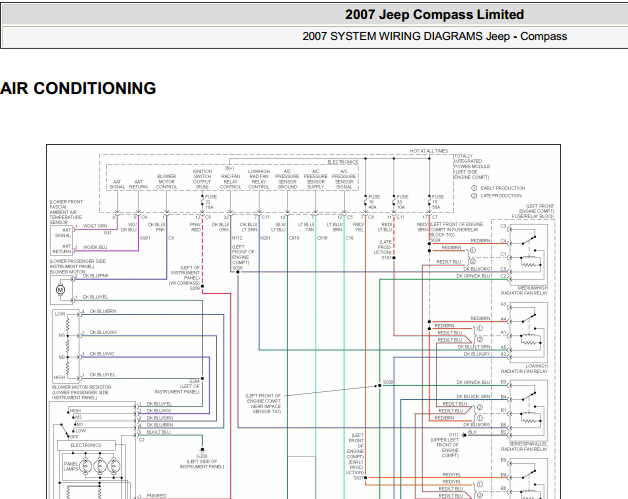Click 'DK BLU/PNK' wire label at blower motor
The image size is (628, 499).
pos(96,276)
